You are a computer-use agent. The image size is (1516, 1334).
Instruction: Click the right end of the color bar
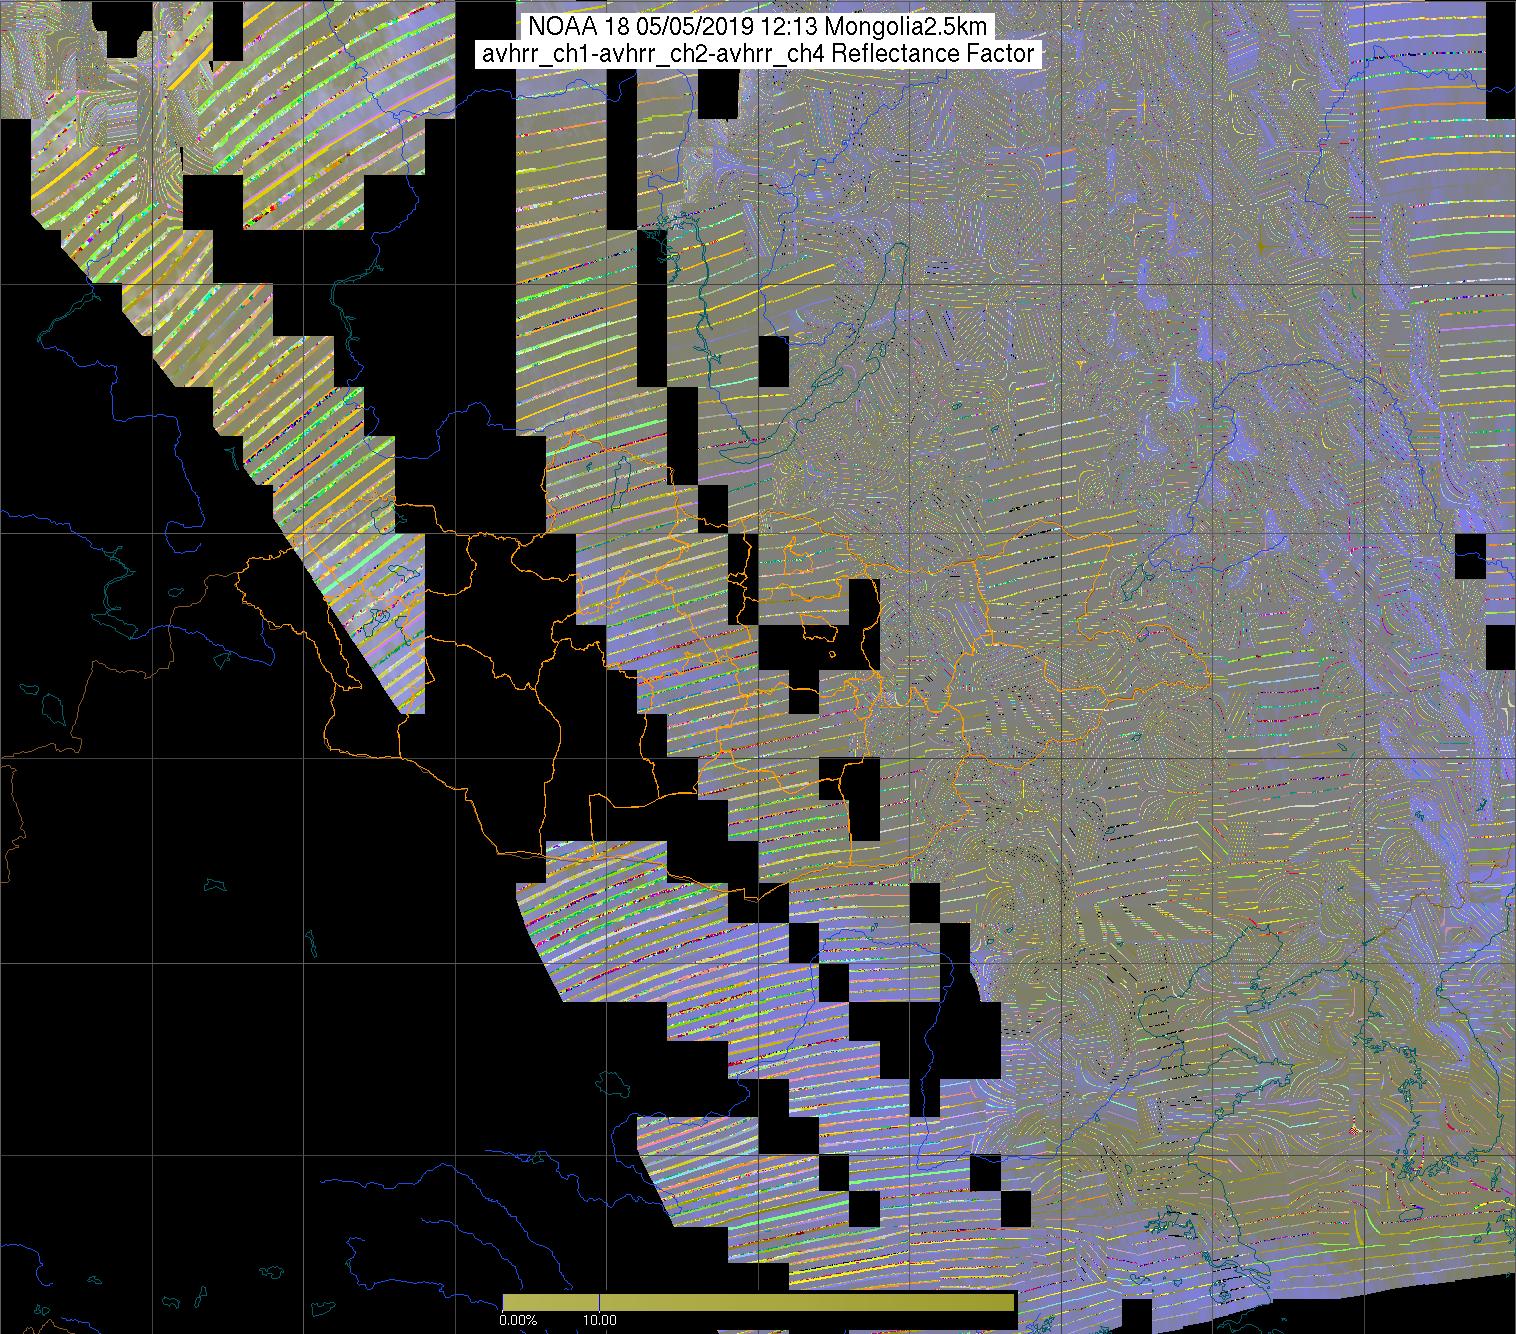click(x=1011, y=1302)
